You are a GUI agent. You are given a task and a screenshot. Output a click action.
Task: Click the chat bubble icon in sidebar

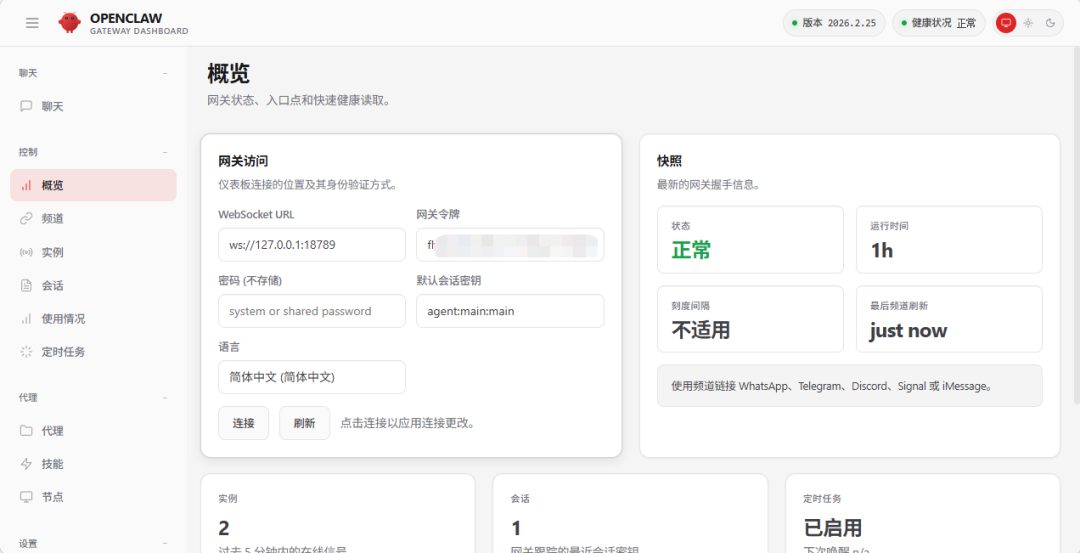[26, 106]
